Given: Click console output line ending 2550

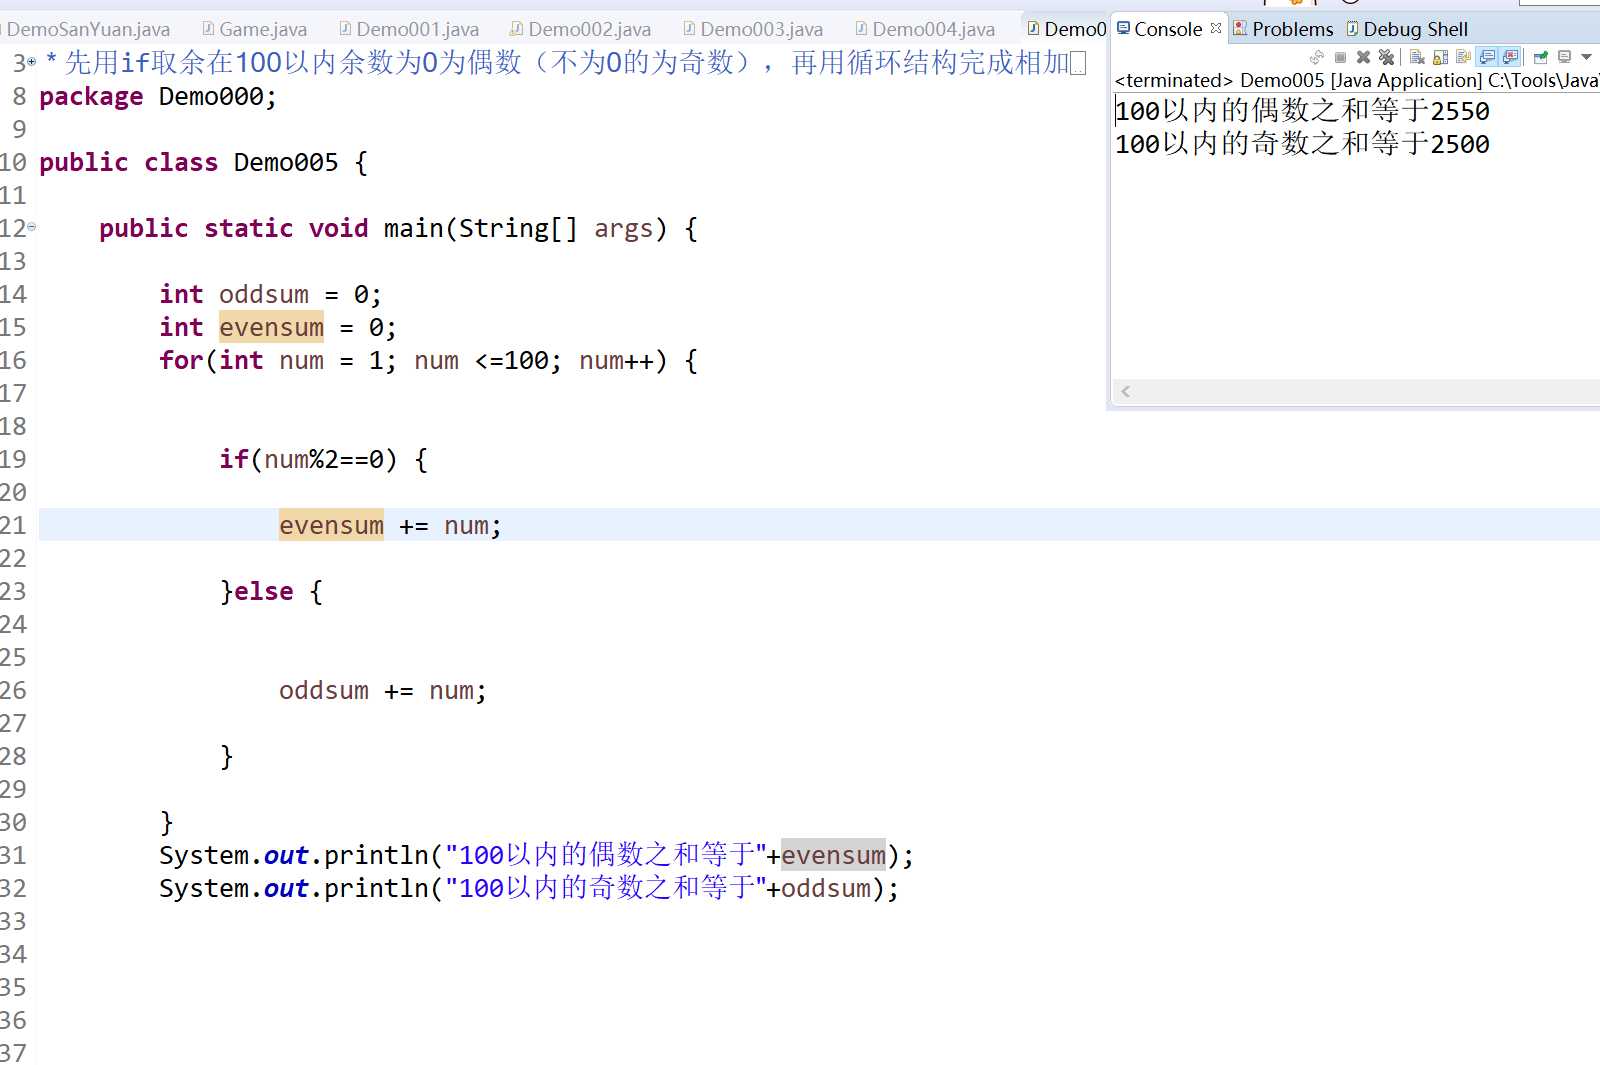Looking at the screenshot, I should pos(1302,111).
